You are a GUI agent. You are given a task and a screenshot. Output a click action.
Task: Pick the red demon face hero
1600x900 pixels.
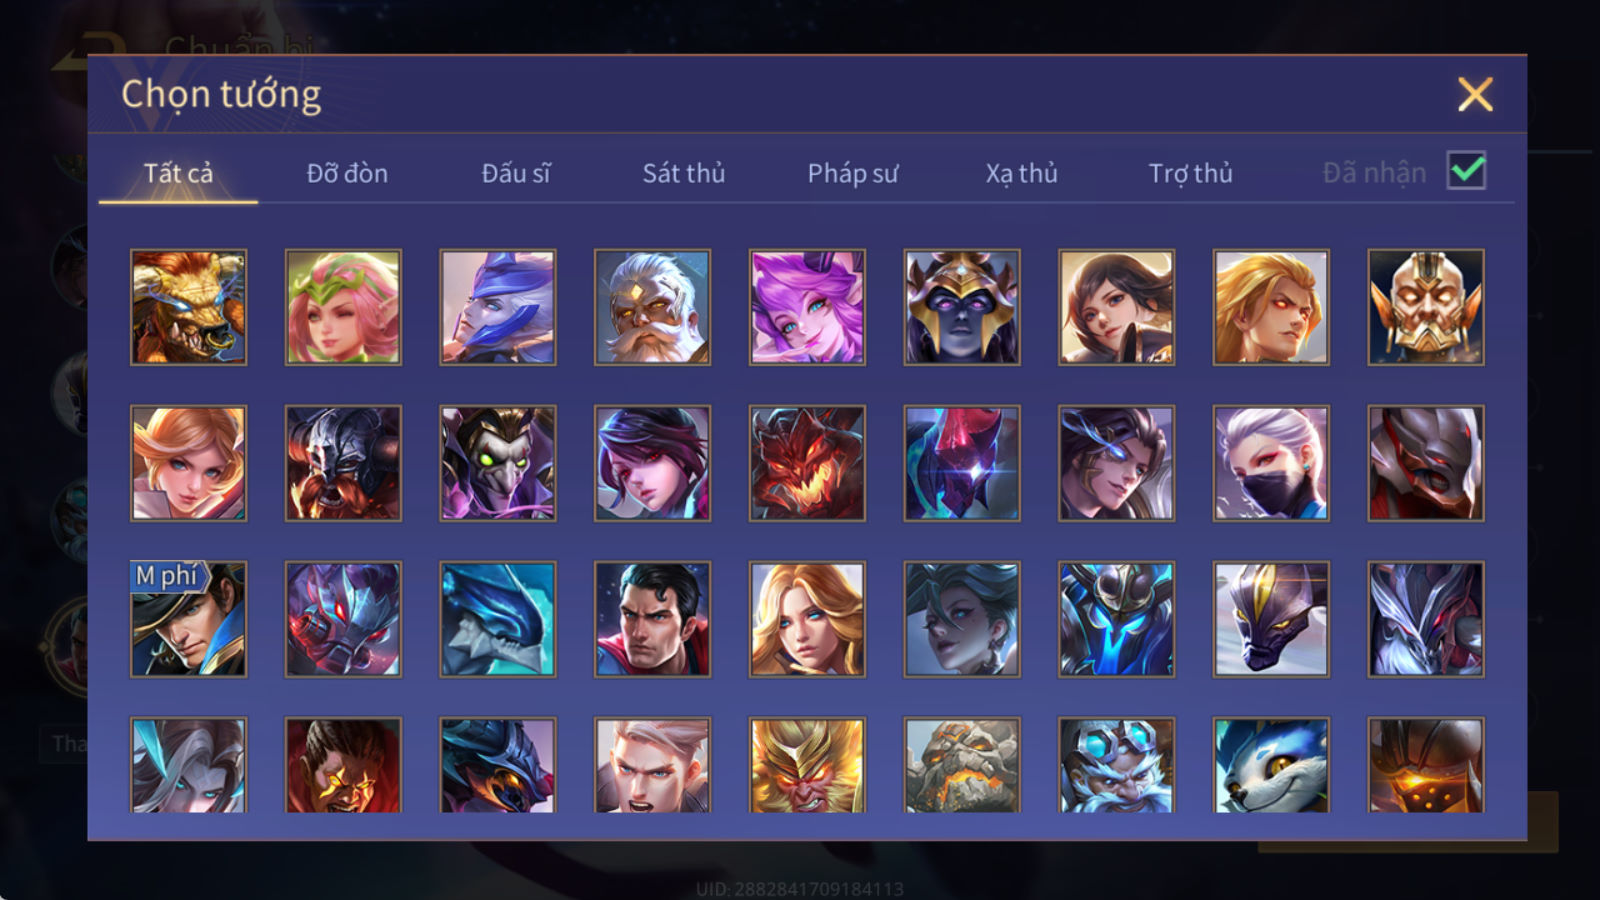[x=807, y=463]
